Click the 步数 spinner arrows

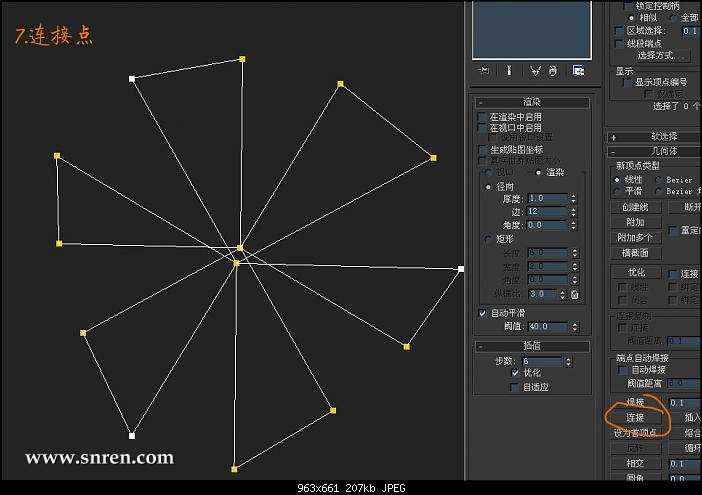tap(568, 361)
